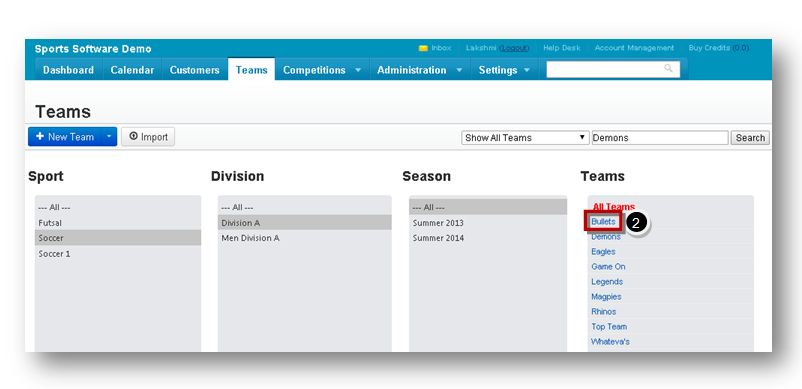The width and height of the screenshot is (802, 389).
Task: Click the yellow Inbox envelope icon
Action: tap(423, 48)
